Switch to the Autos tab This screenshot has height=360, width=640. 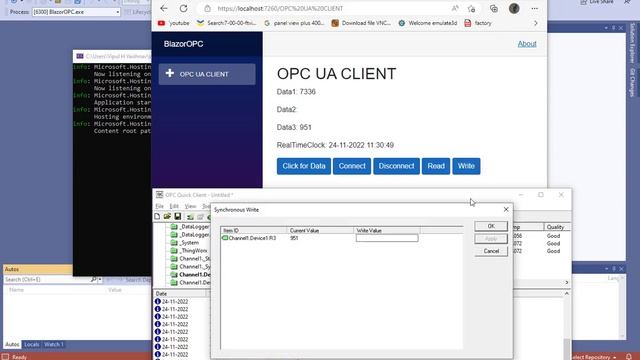(12, 344)
